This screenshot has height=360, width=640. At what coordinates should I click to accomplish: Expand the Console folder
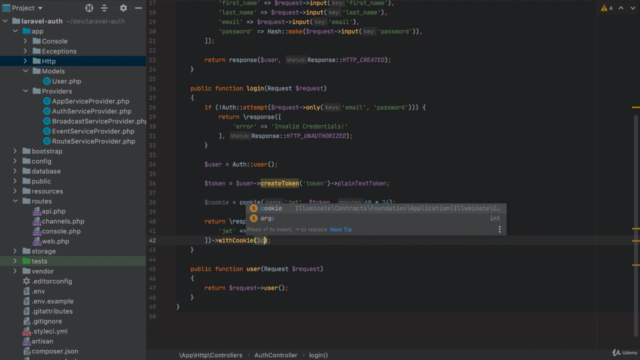tap(25, 41)
